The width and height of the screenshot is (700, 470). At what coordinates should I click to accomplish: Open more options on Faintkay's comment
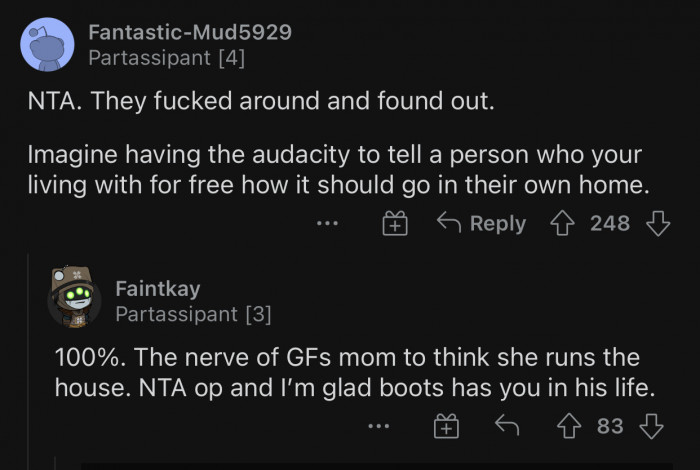(377, 427)
